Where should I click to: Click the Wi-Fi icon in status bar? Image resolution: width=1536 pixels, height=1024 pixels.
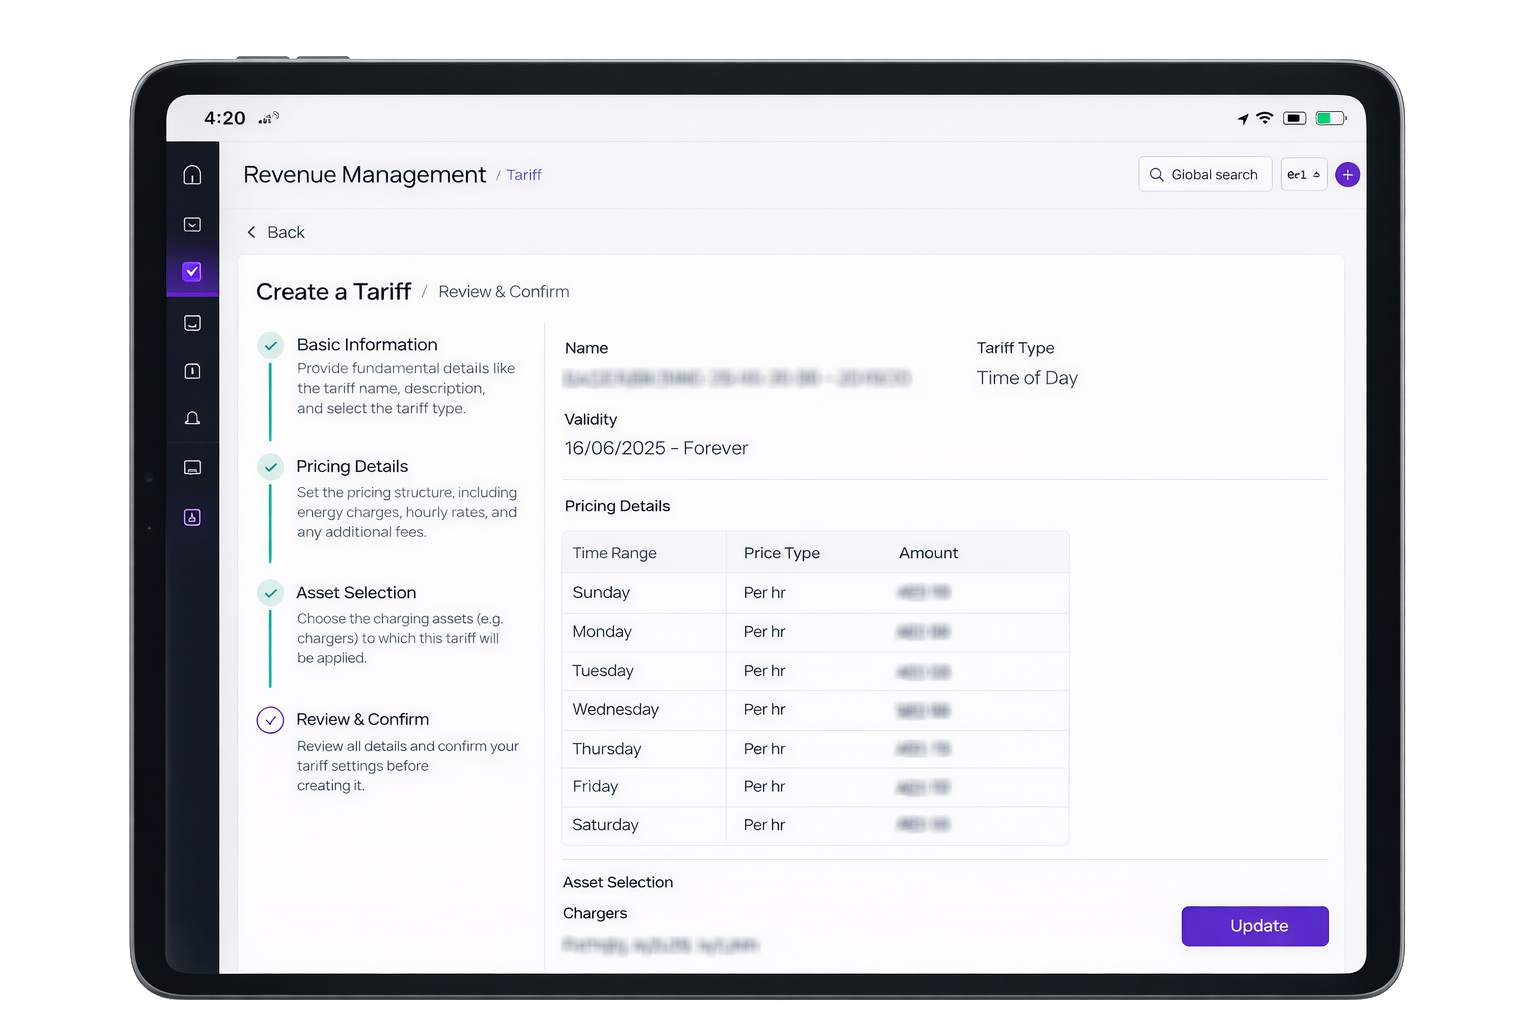point(1264,118)
